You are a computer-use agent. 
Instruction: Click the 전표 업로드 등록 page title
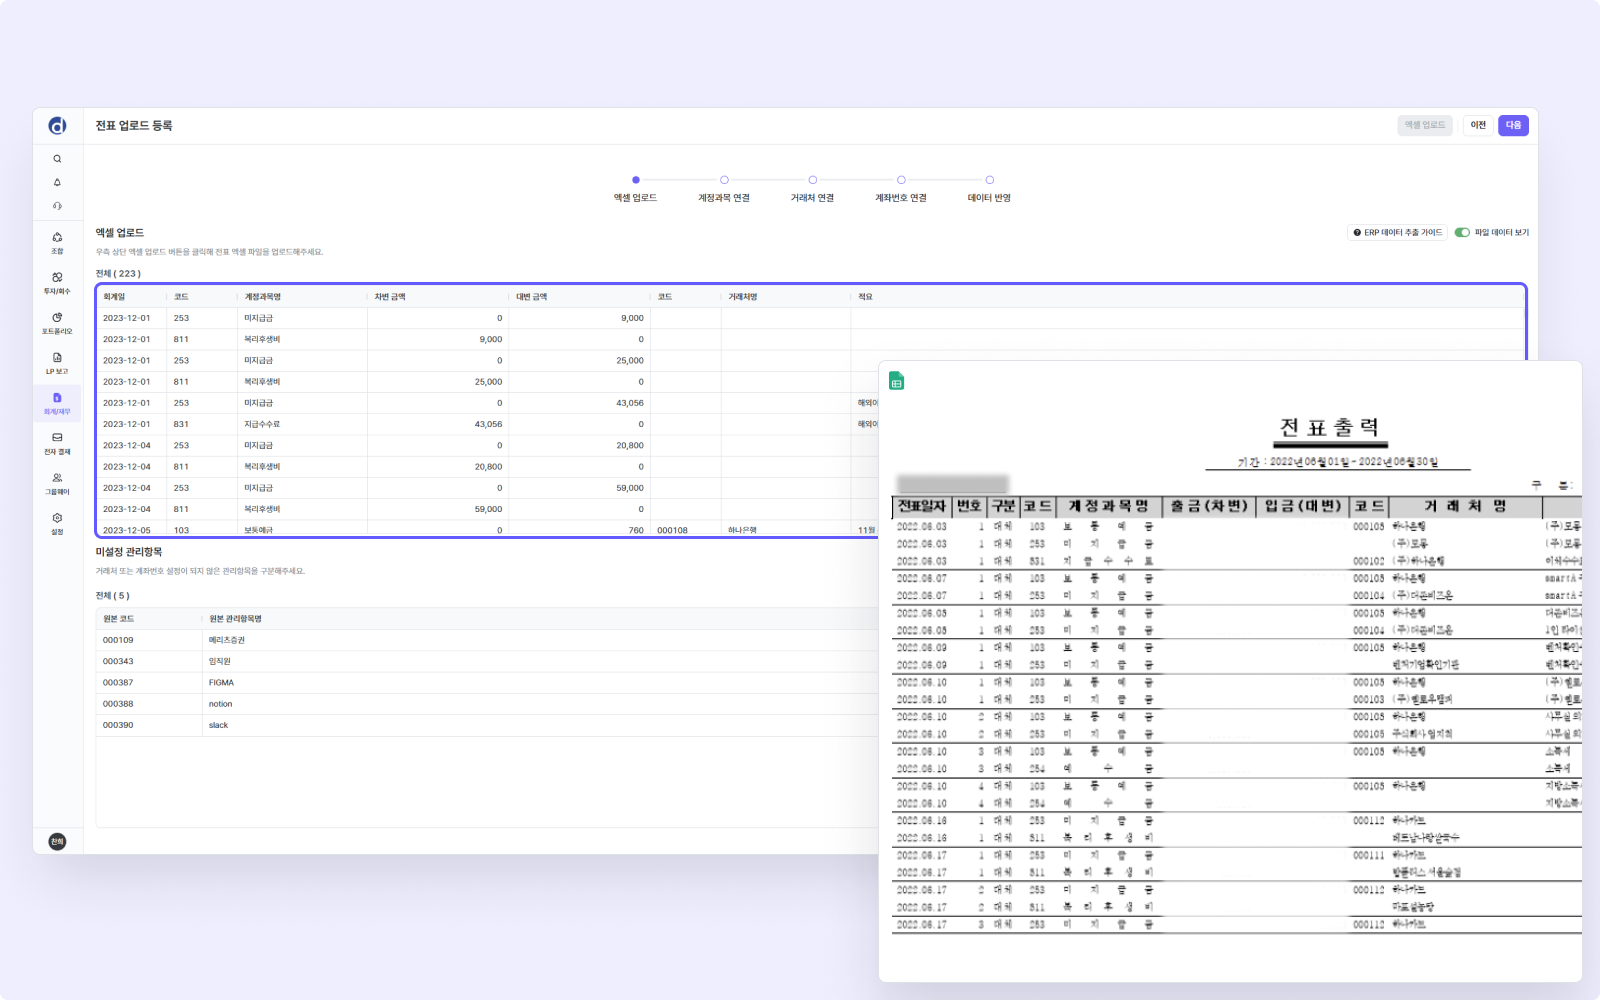(134, 125)
